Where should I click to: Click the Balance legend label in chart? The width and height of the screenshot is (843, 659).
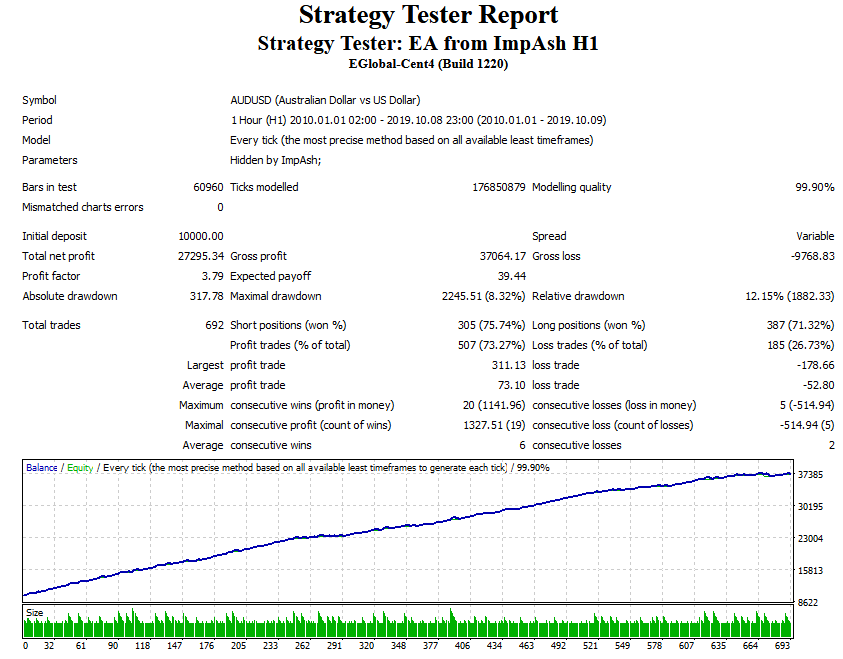click(41, 468)
